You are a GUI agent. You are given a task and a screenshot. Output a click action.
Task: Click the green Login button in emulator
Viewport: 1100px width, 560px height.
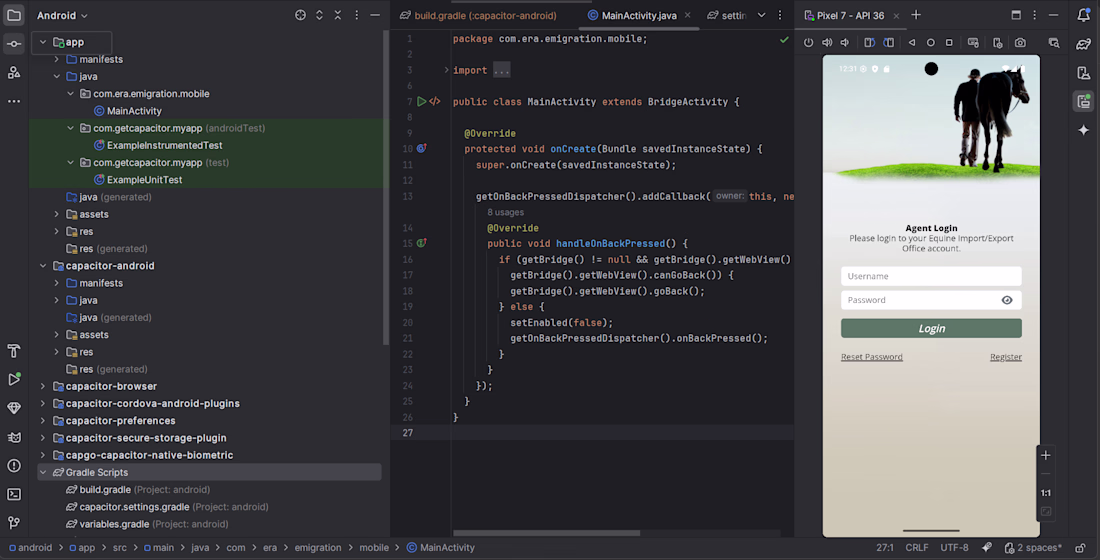pos(931,328)
